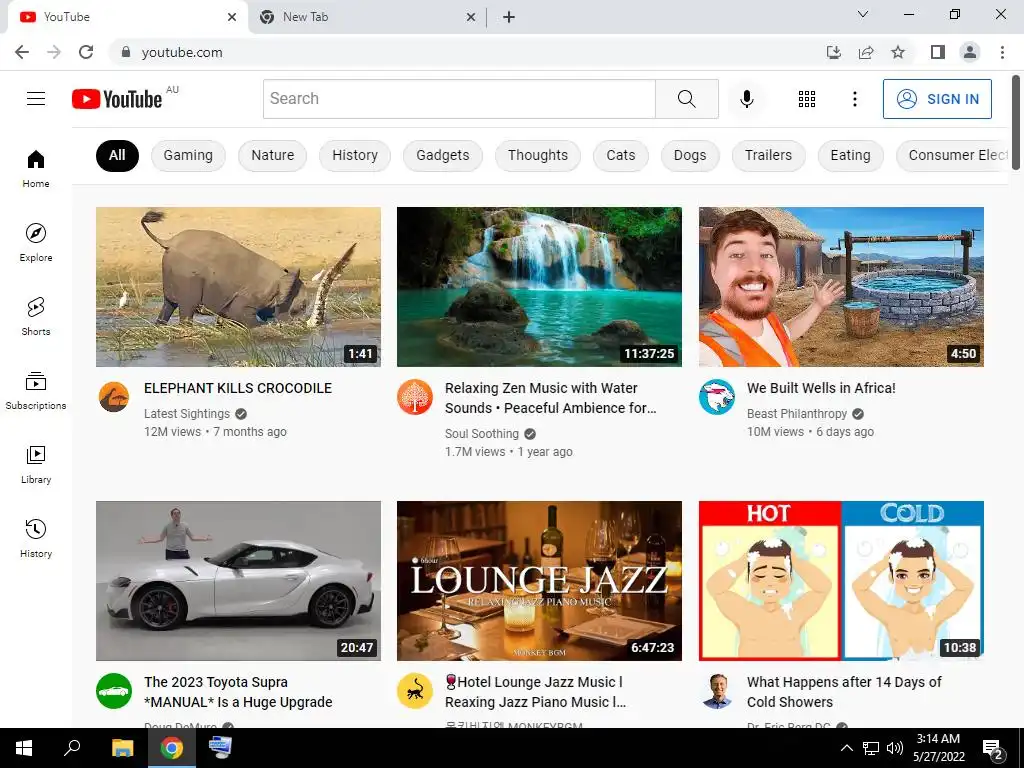Expand the tab search chevron
The height and width of the screenshot is (768, 1024).
(863, 14)
